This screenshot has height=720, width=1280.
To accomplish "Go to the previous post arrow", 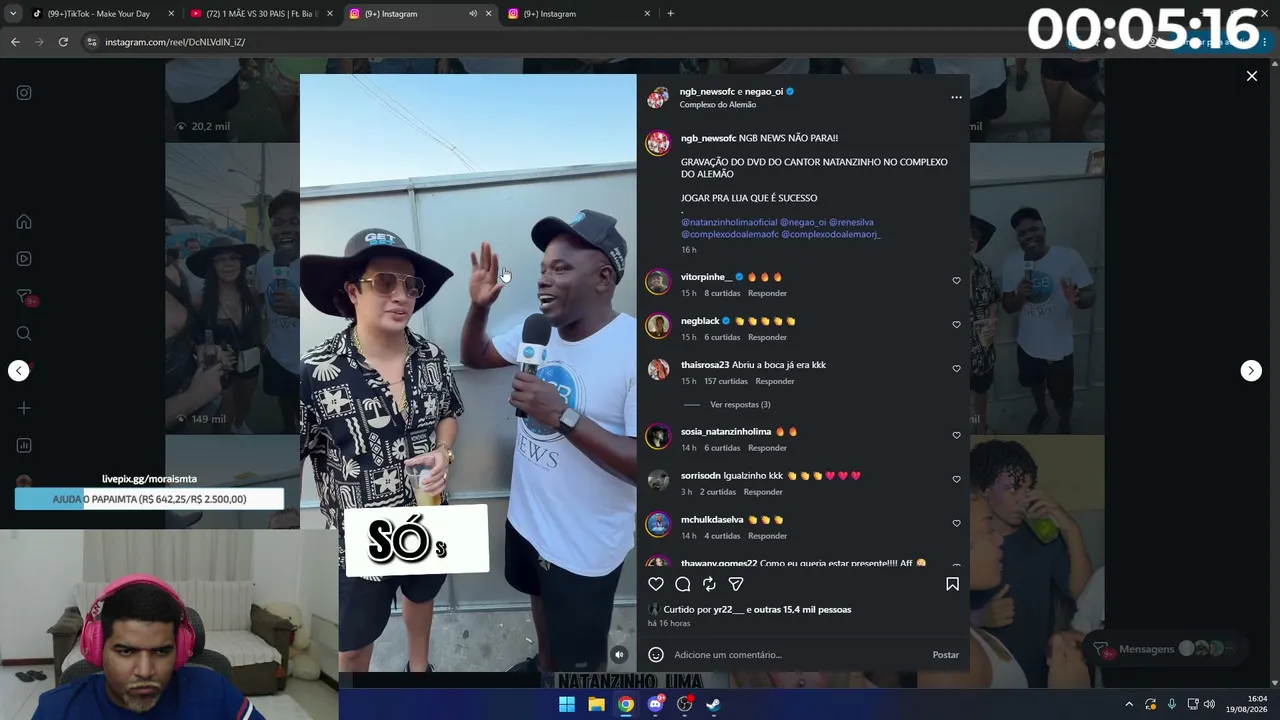I will pos(19,371).
